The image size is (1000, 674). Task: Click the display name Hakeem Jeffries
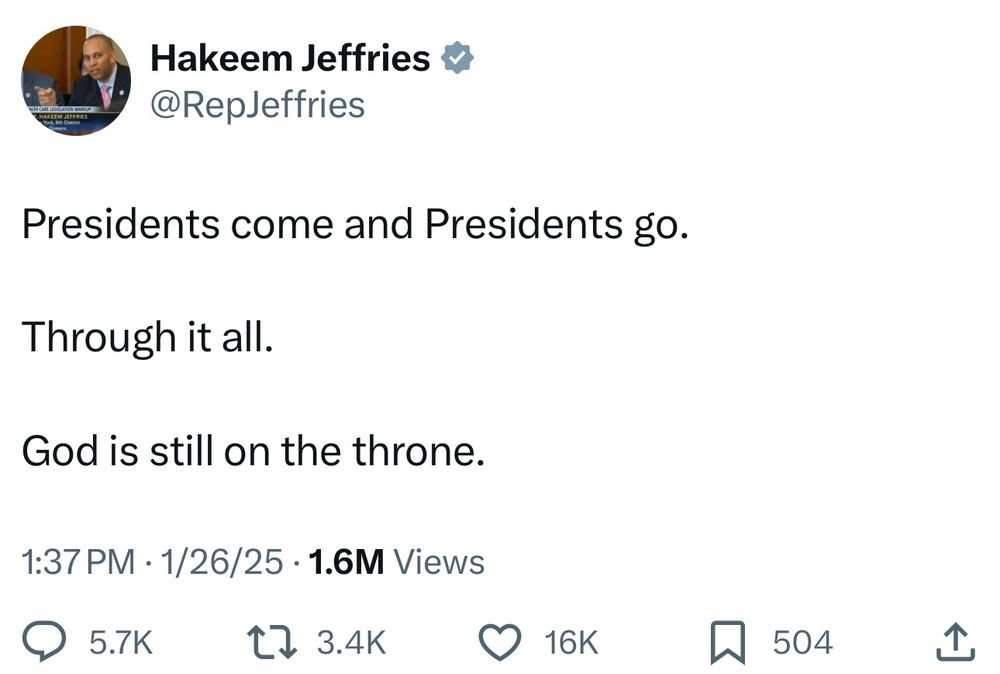pos(290,59)
